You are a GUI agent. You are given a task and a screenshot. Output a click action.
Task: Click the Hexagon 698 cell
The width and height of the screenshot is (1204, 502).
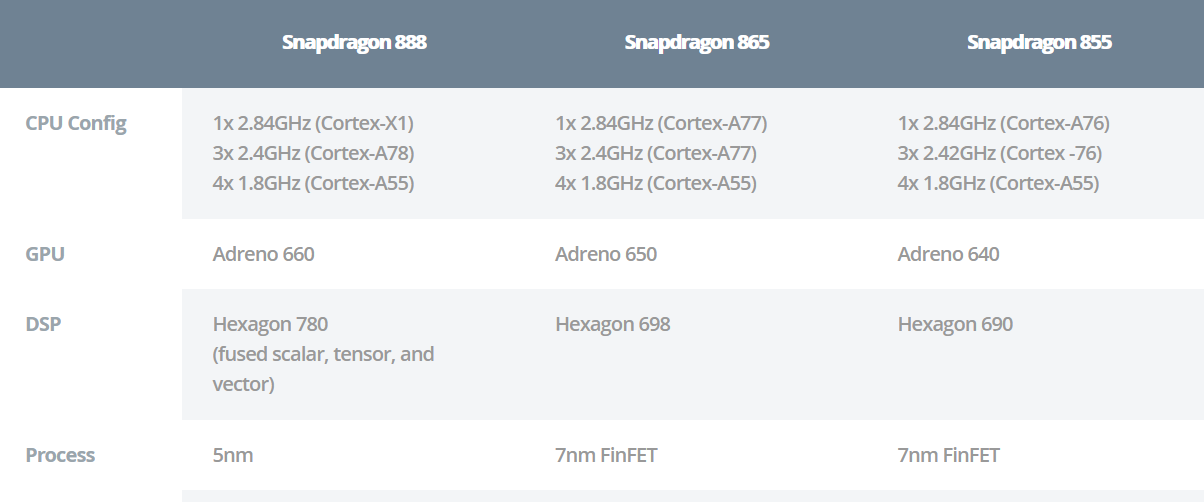612,324
